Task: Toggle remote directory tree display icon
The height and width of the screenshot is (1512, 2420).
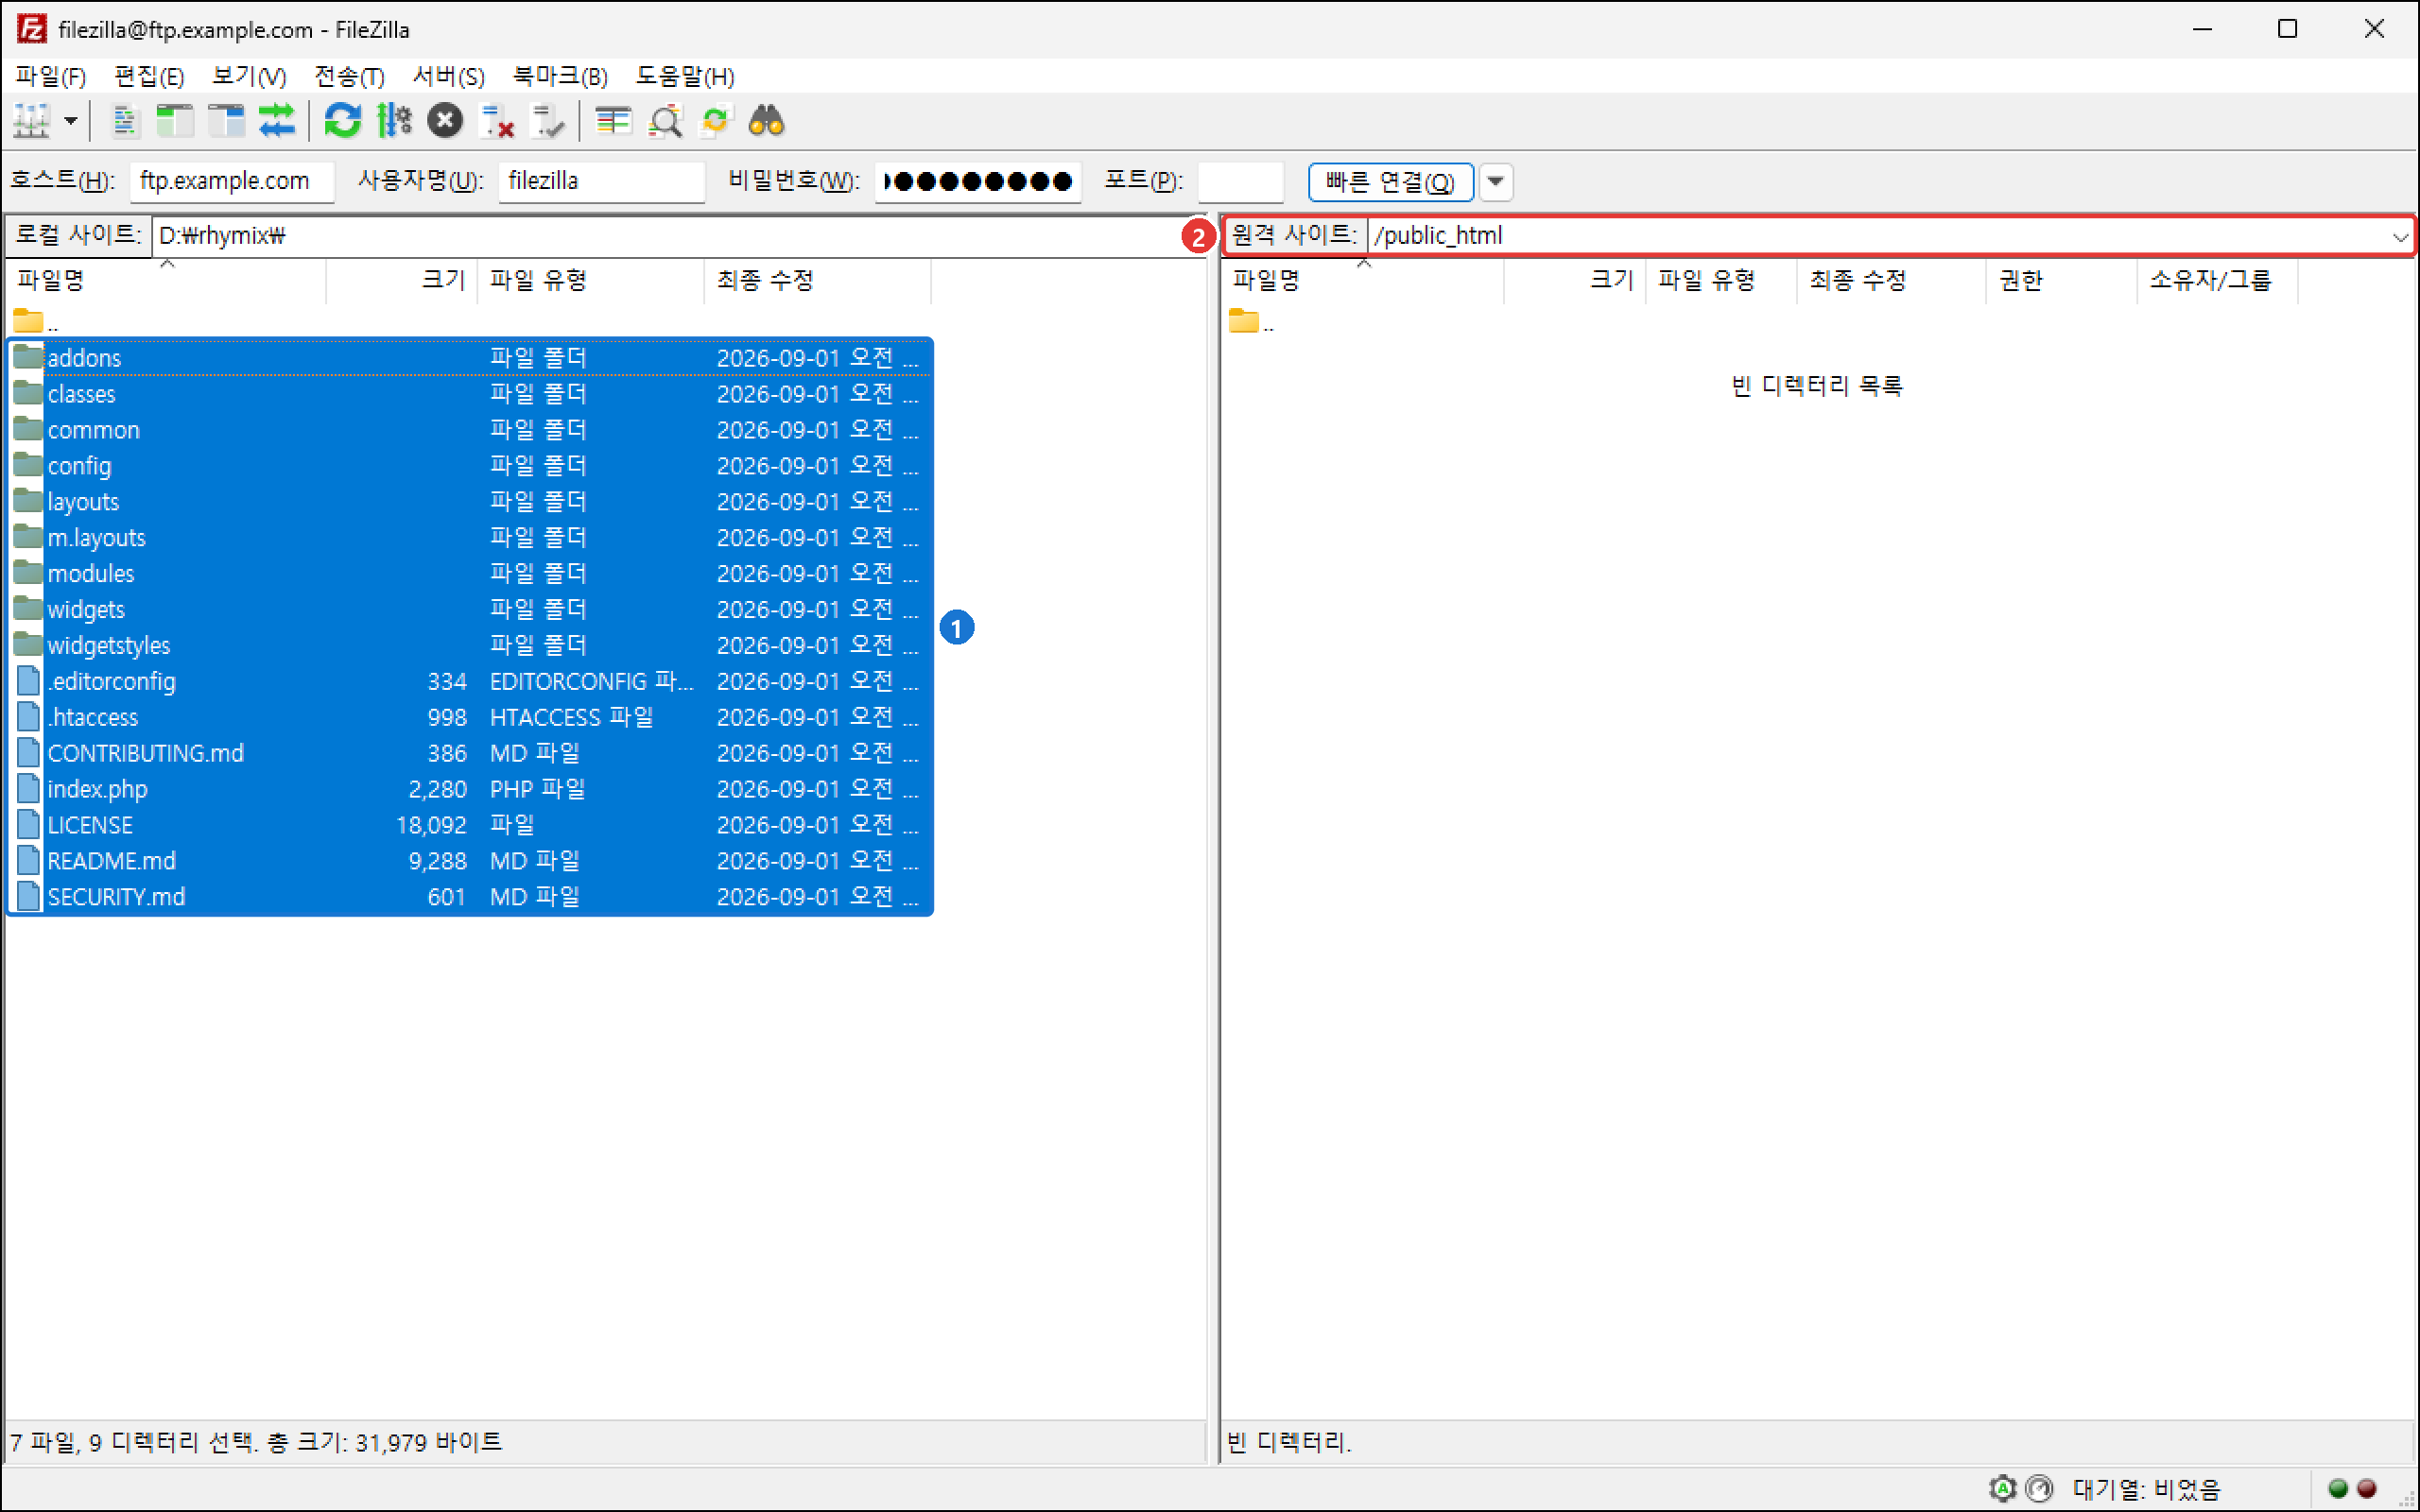Action: coord(226,121)
